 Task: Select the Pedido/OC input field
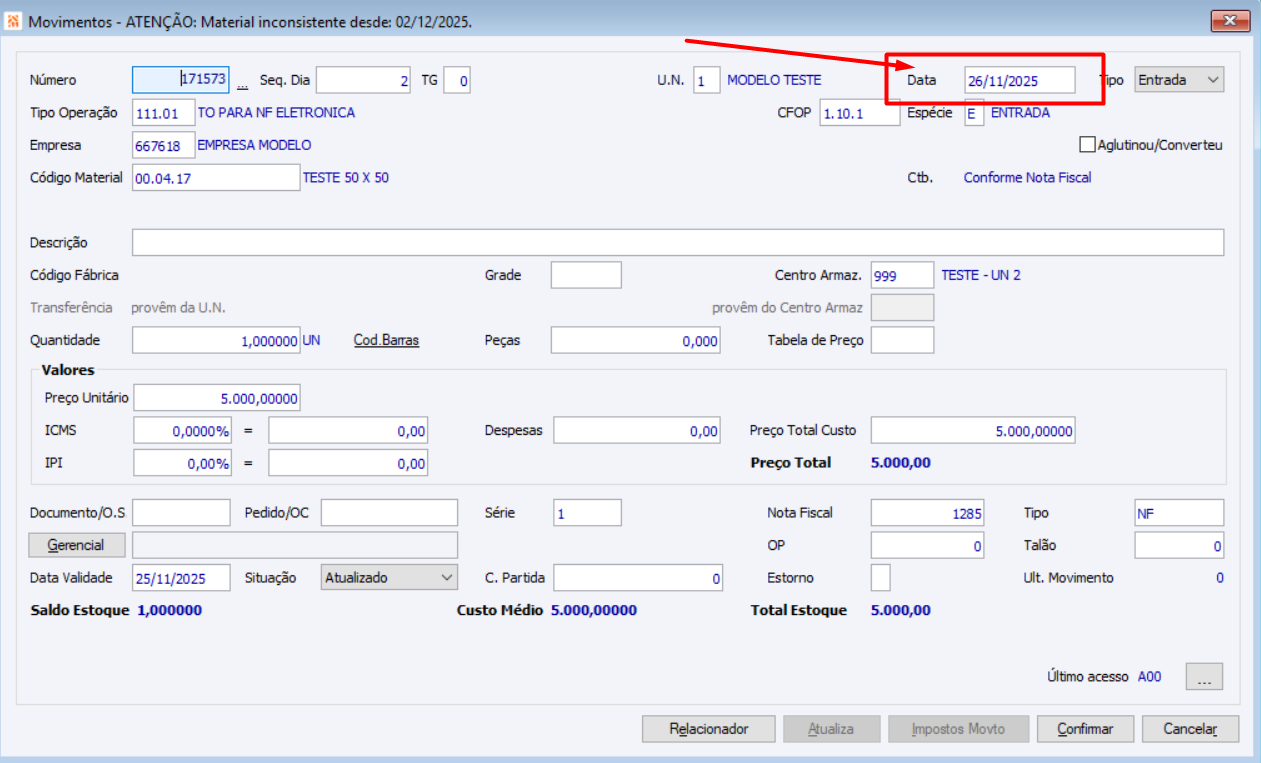click(389, 512)
